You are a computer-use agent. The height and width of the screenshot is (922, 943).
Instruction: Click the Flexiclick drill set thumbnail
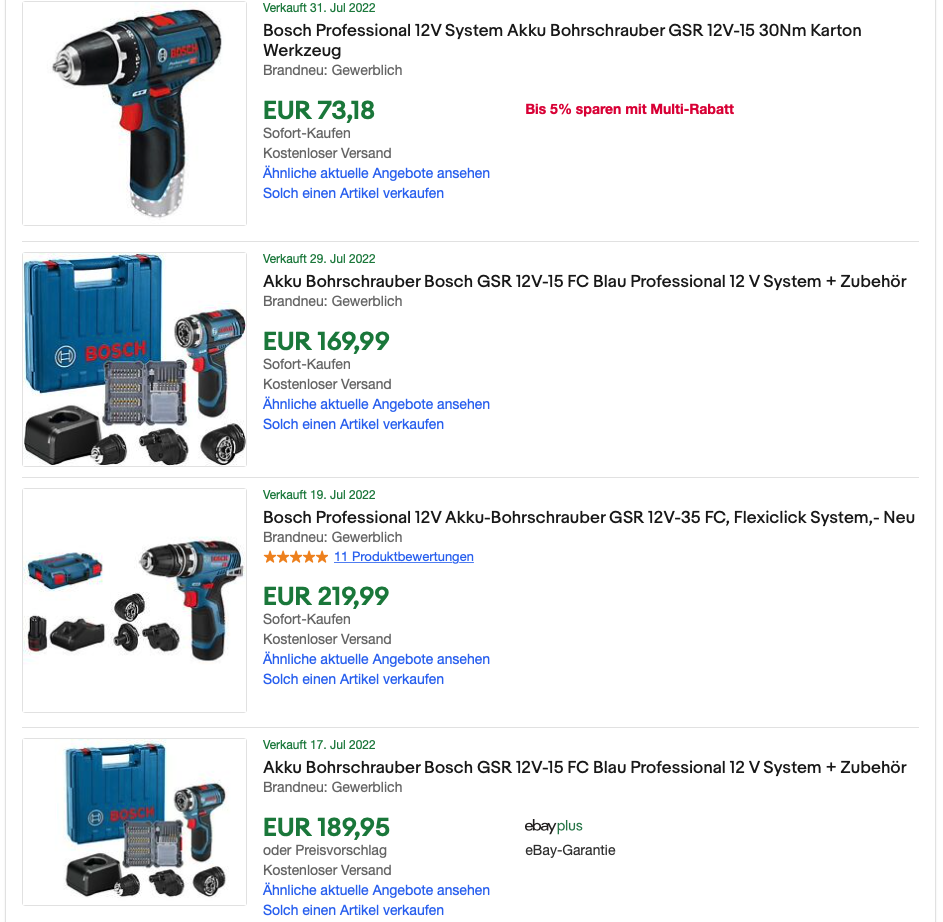pyautogui.click(x=134, y=600)
